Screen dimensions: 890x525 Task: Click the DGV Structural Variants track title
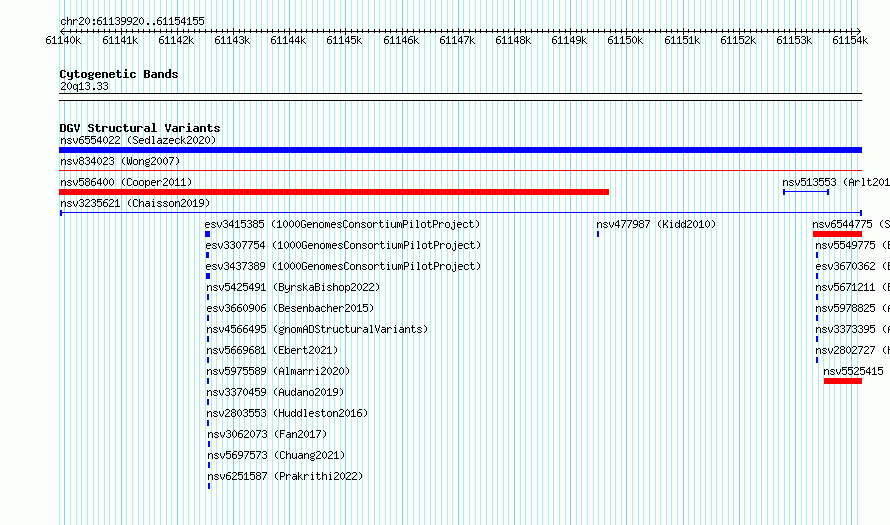(x=140, y=128)
